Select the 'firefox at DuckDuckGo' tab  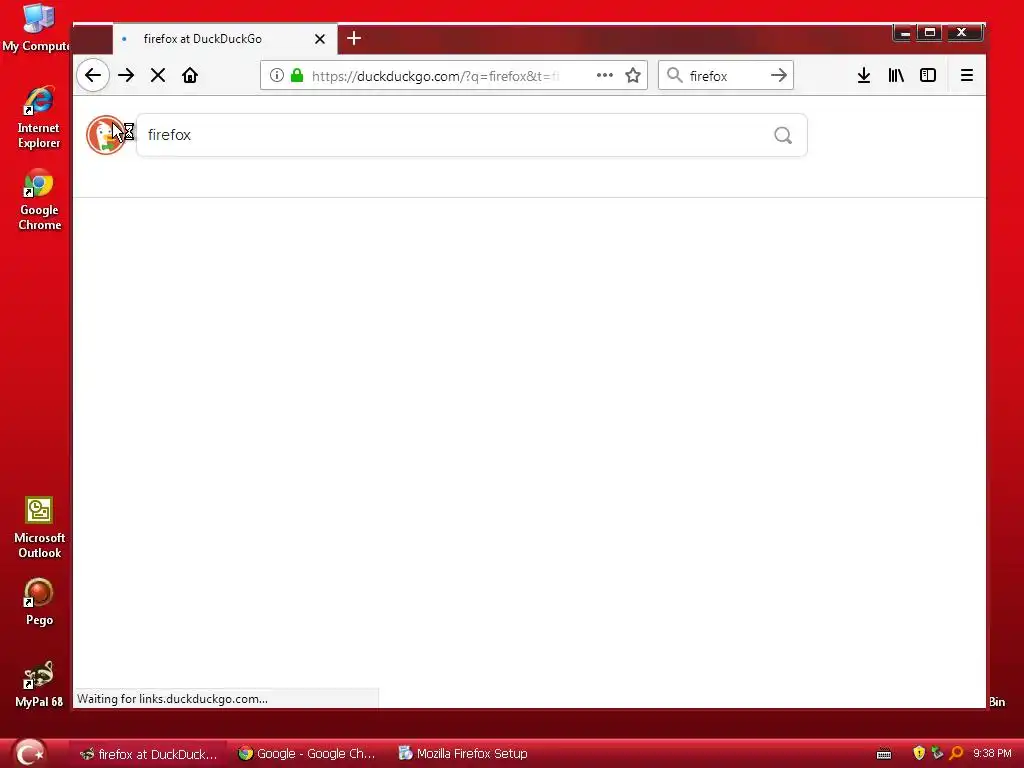(x=225, y=39)
